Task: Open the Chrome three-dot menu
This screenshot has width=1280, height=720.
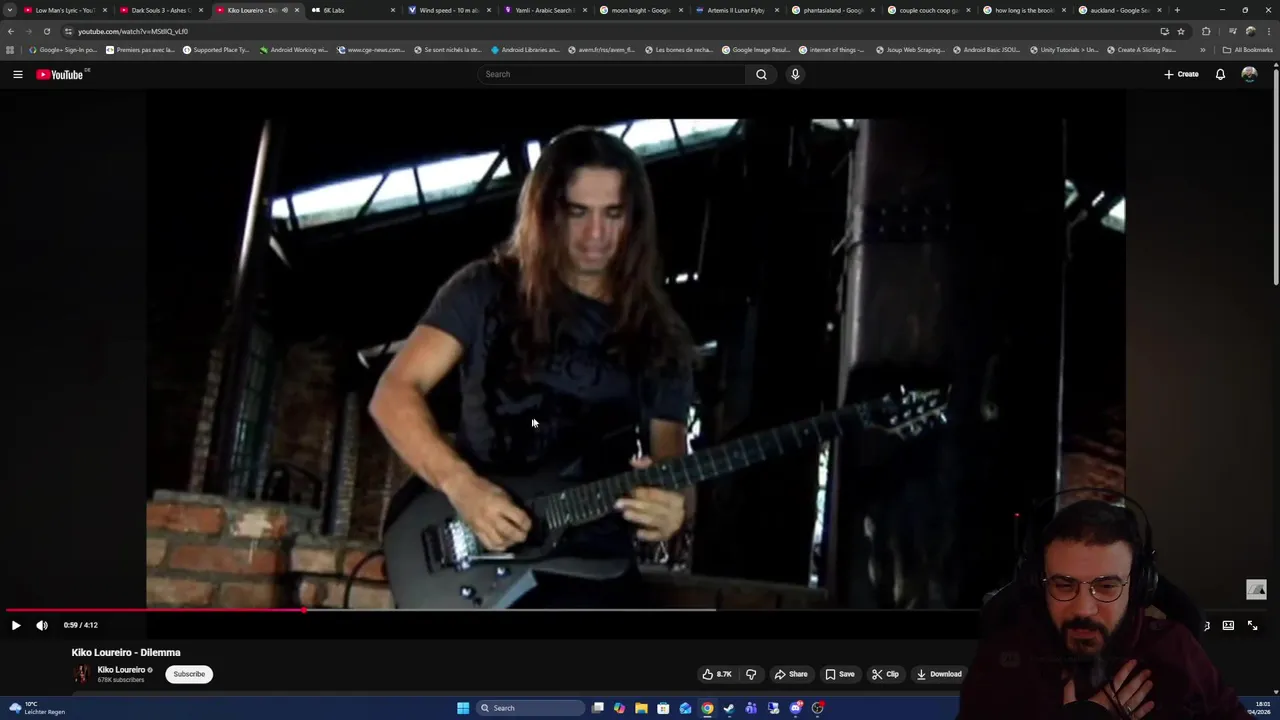Action: pyautogui.click(x=1269, y=31)
